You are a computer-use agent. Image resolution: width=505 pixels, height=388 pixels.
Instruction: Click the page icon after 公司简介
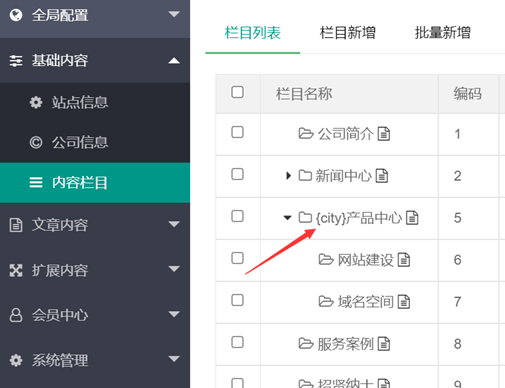(384, 134)
